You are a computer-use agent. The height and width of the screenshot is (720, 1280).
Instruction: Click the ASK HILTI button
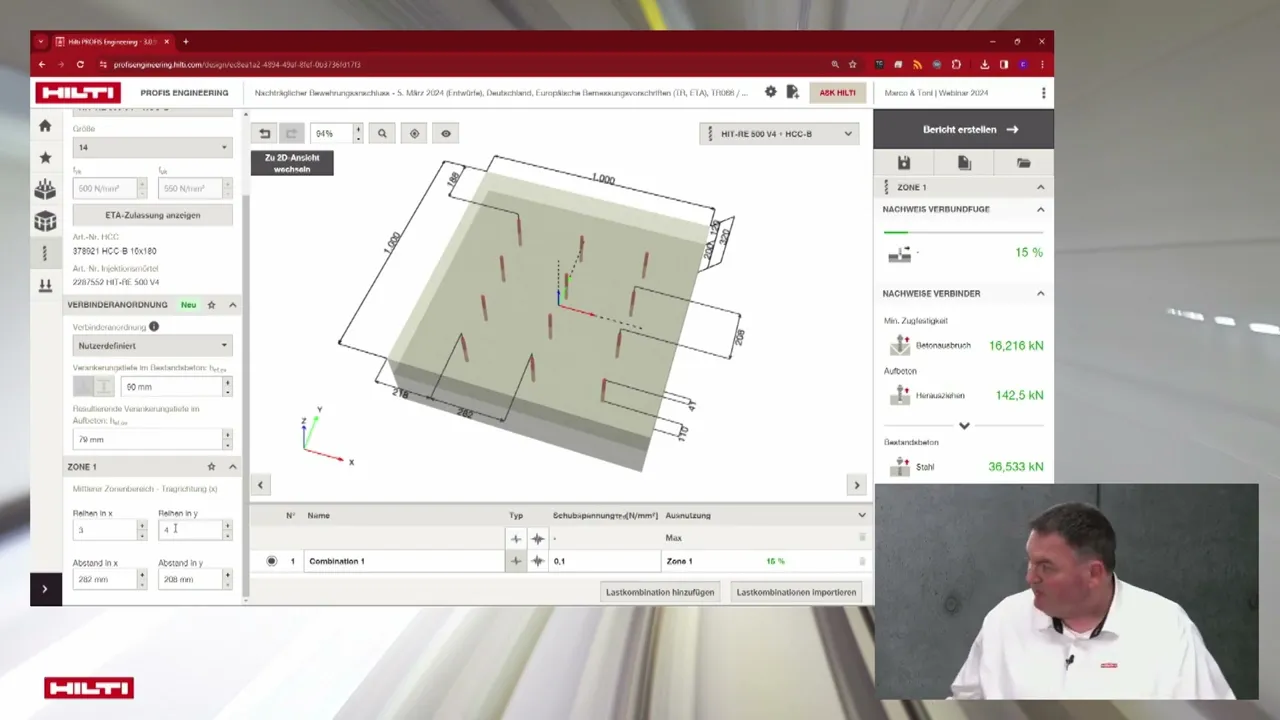838,92
